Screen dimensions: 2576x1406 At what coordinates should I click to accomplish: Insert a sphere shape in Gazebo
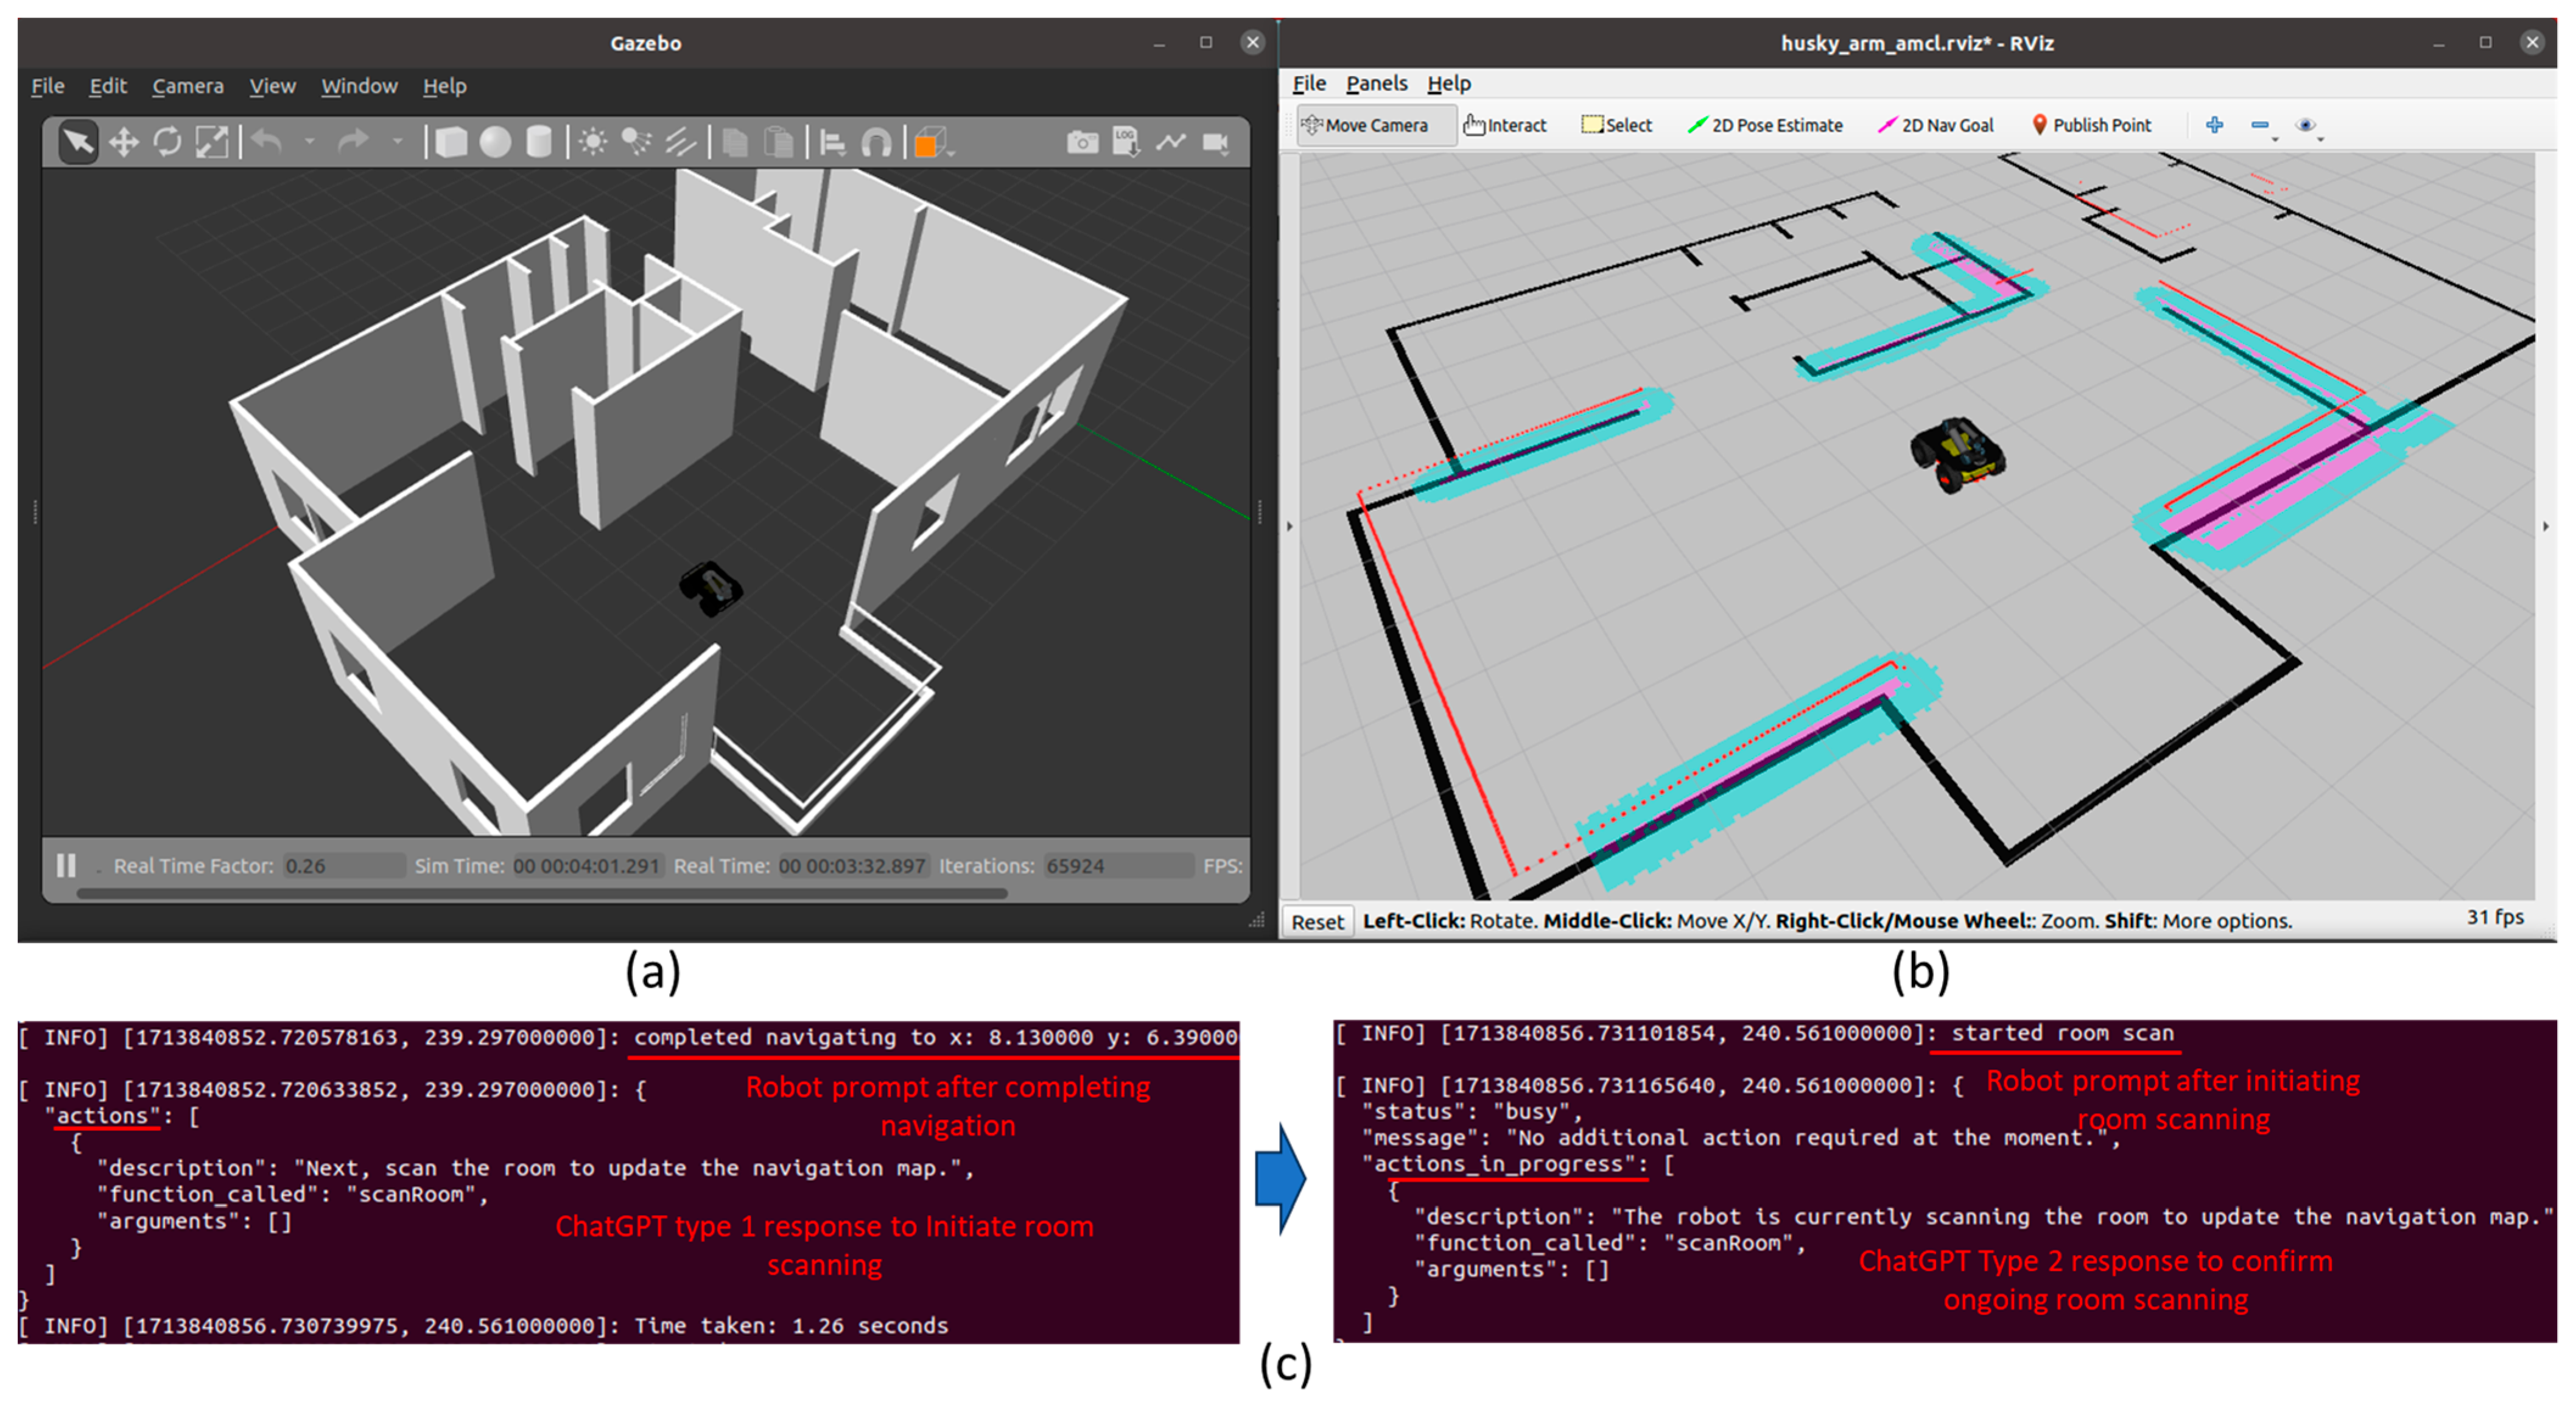coord(495,142)
